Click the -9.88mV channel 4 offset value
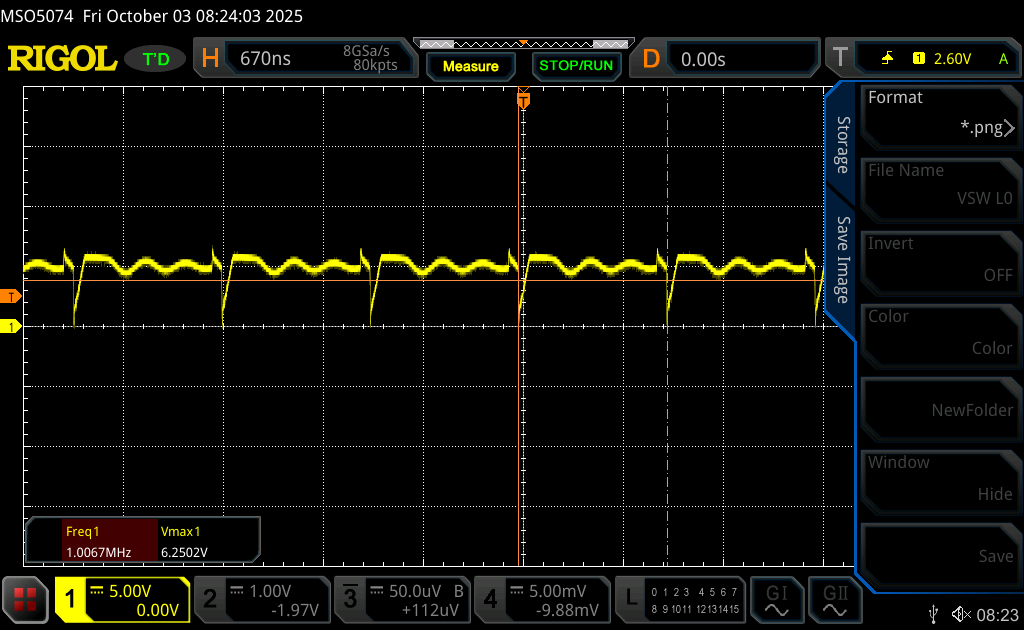Viewport: 1024px width, 630px height. click(x=568, y=610)
